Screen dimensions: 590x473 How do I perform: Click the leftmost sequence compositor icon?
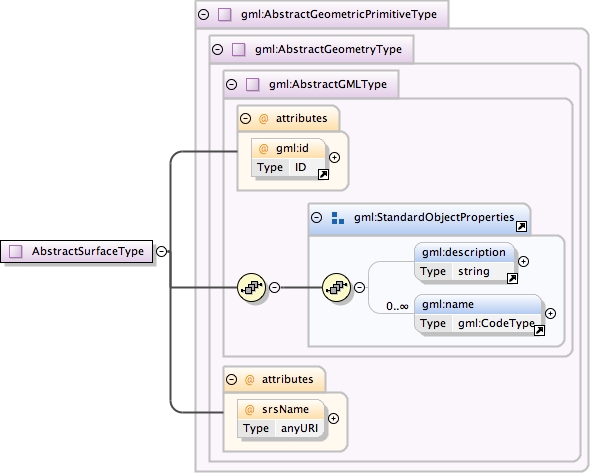(x=251, y=287)
